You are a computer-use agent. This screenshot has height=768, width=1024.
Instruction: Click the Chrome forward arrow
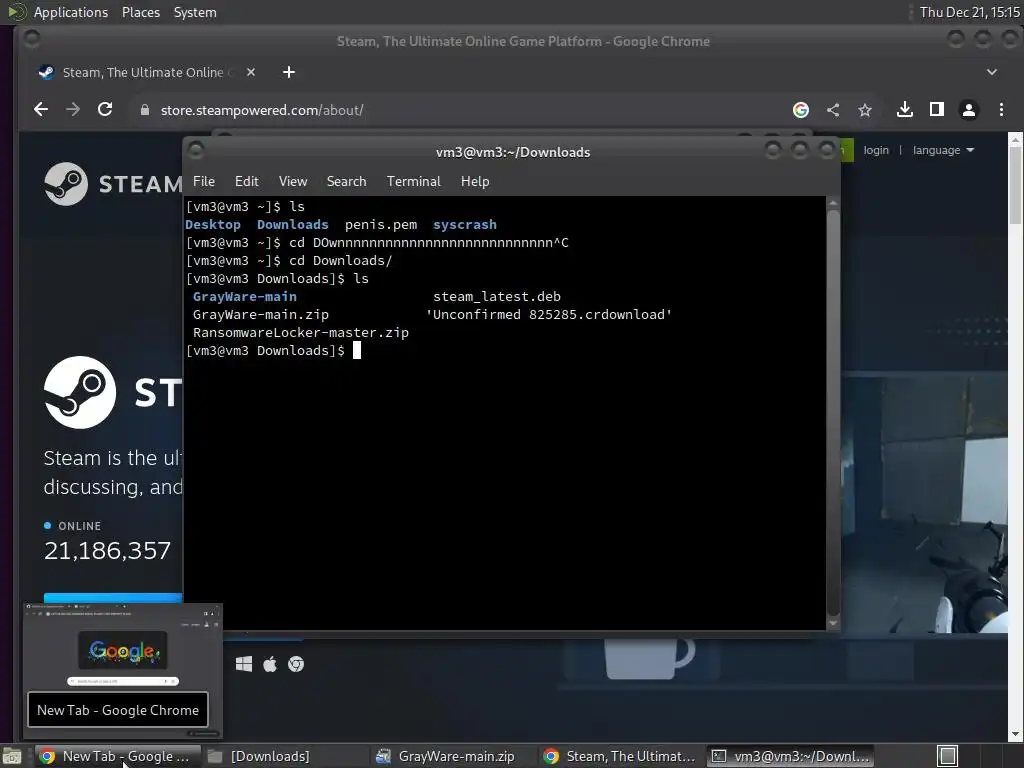point(73,110)
